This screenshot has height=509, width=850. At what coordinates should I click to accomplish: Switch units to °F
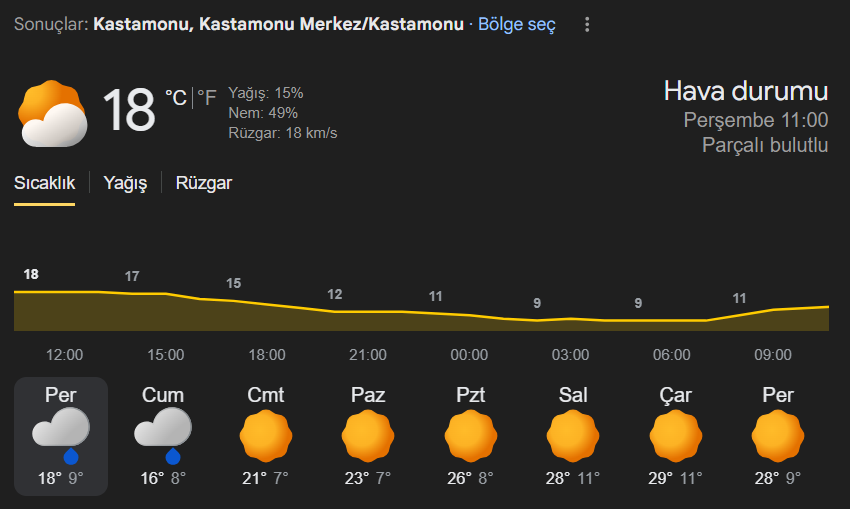click(207, 98)
